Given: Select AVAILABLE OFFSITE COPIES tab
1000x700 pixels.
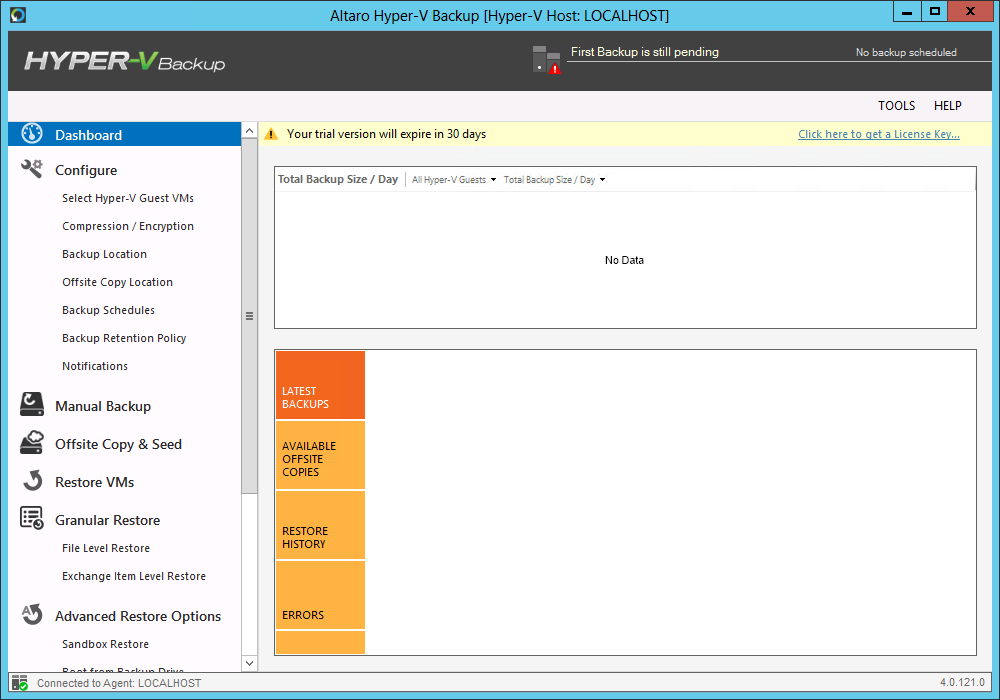Looking at the screenshot, I should point(320,455).
